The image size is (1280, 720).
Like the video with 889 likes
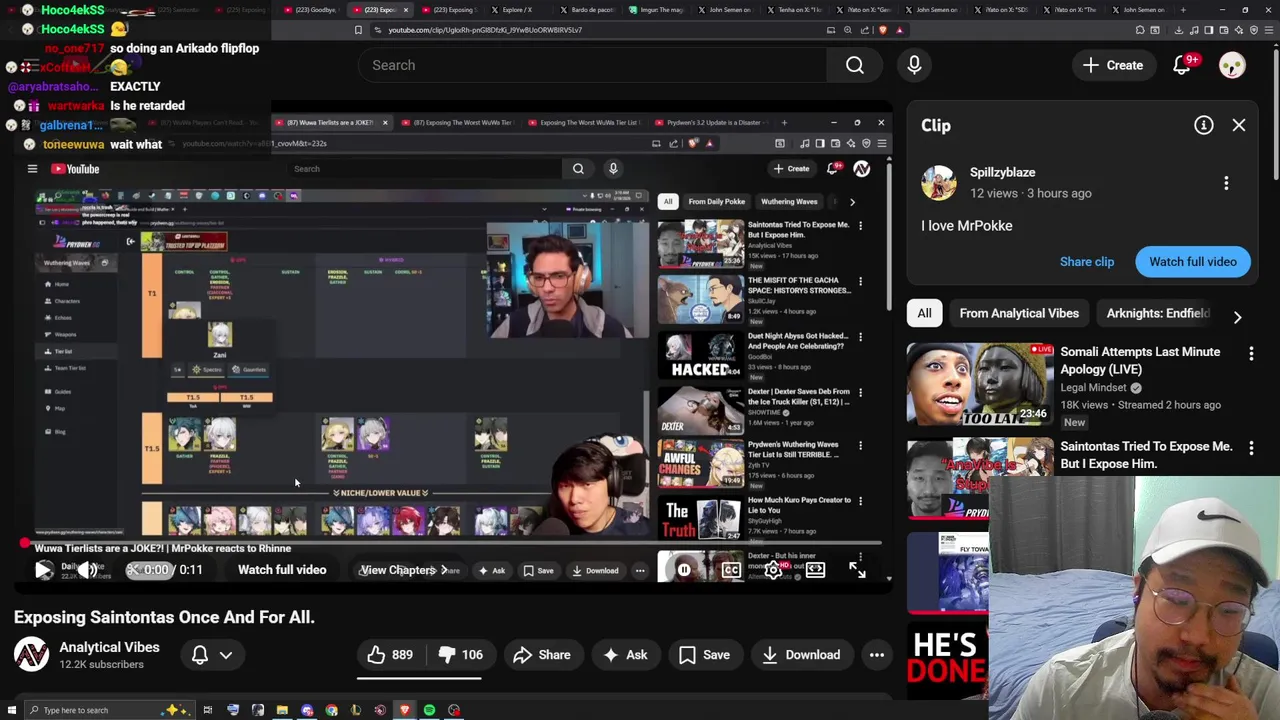coord(389,655)
